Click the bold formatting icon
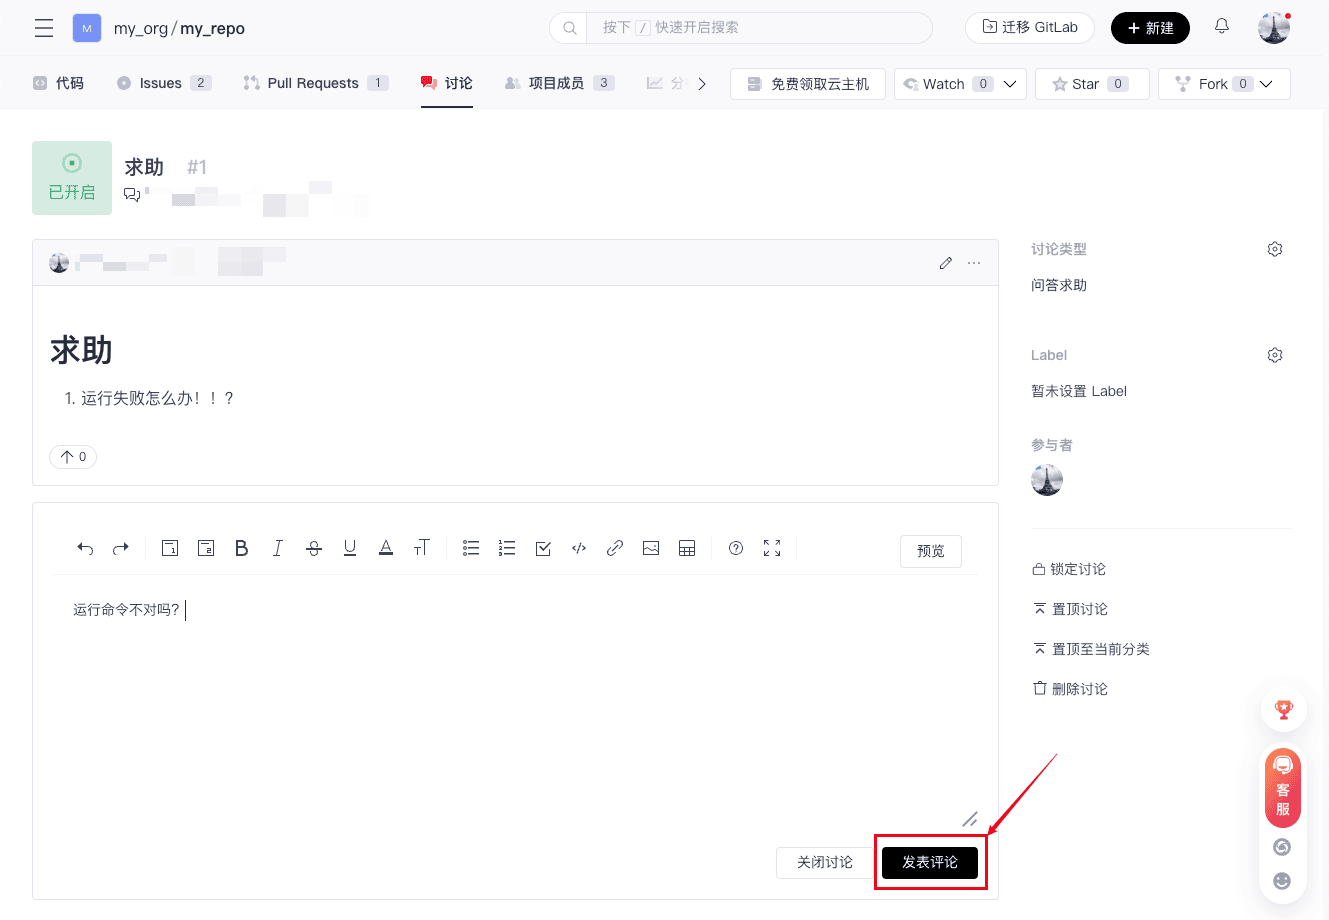1329x920 pixels. tap(242, 548)
